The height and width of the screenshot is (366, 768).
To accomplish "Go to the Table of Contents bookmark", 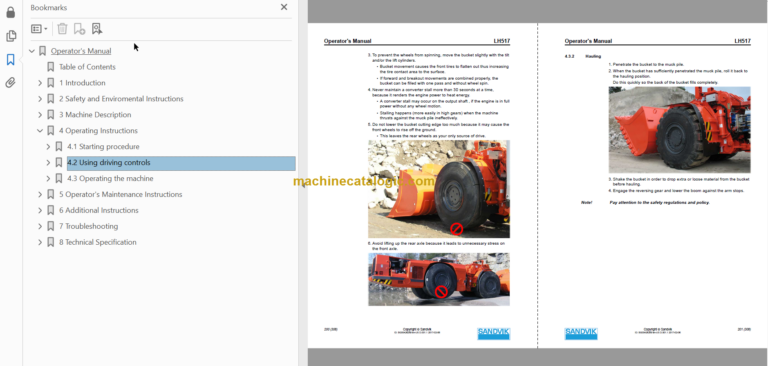I will pos(87,67).
